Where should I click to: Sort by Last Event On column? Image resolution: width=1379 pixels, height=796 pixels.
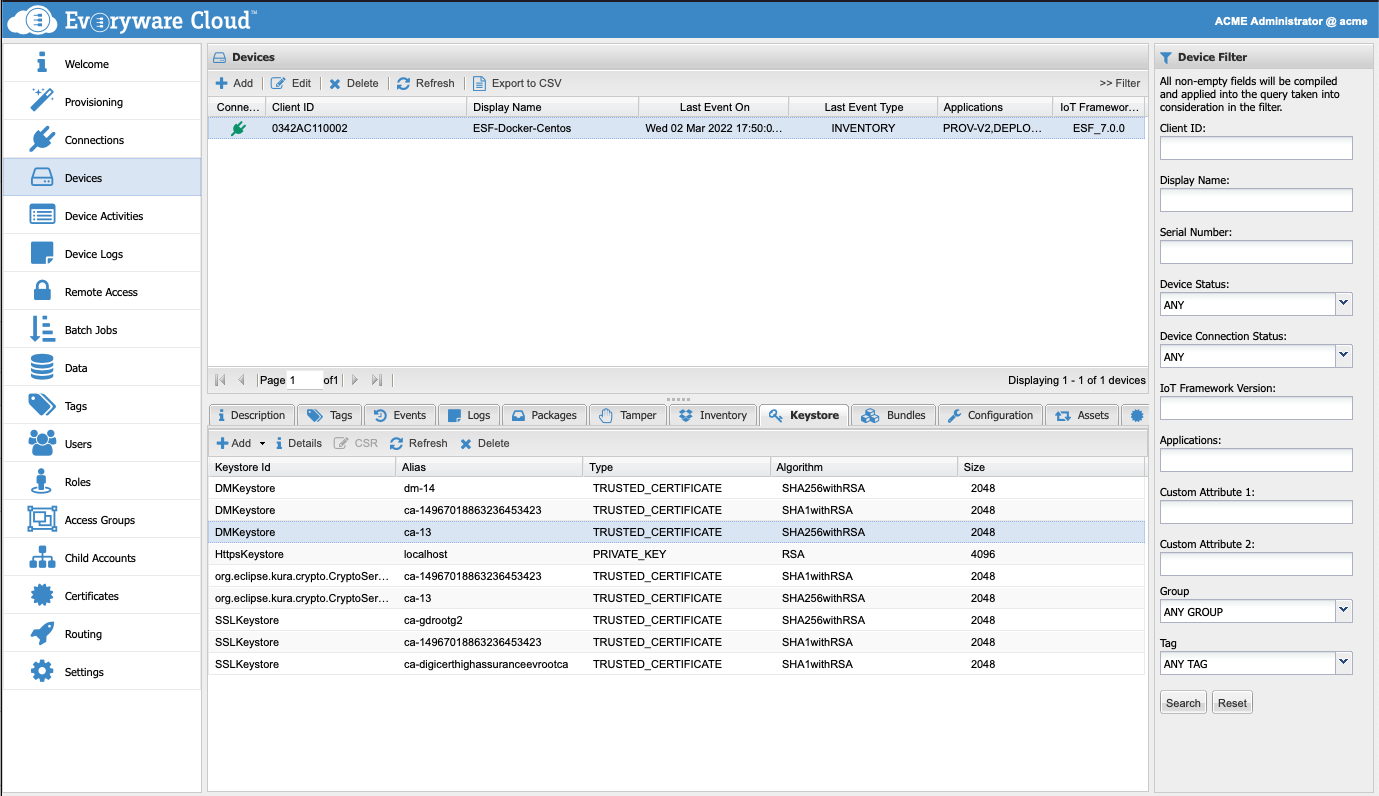click(714, 107)
